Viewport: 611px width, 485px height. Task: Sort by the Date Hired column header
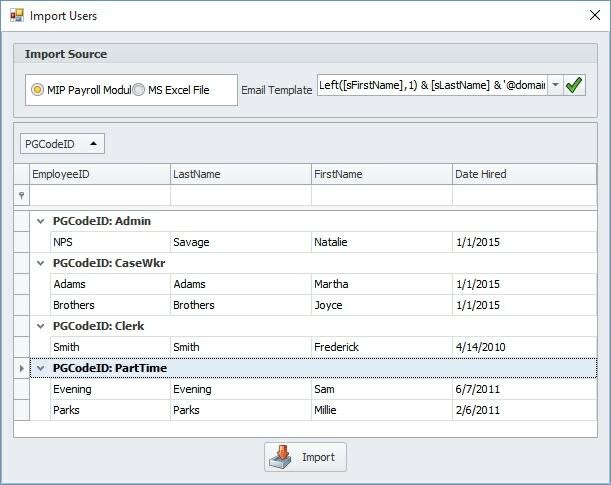click(x=523, y=174)
